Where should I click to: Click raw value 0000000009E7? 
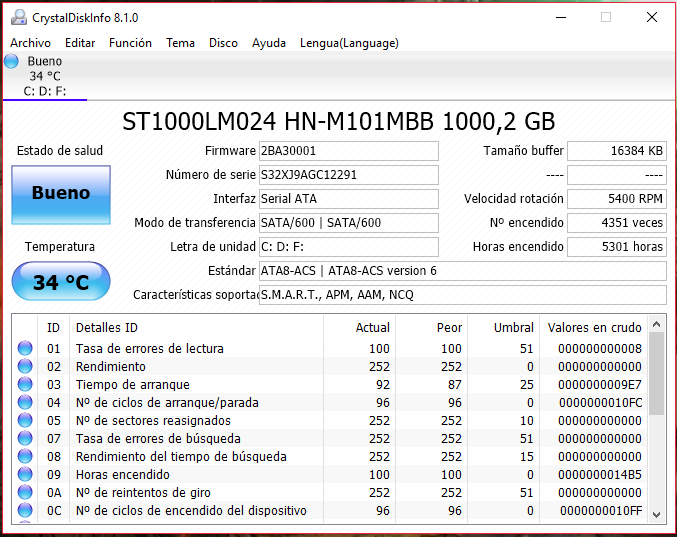point(600,384)
